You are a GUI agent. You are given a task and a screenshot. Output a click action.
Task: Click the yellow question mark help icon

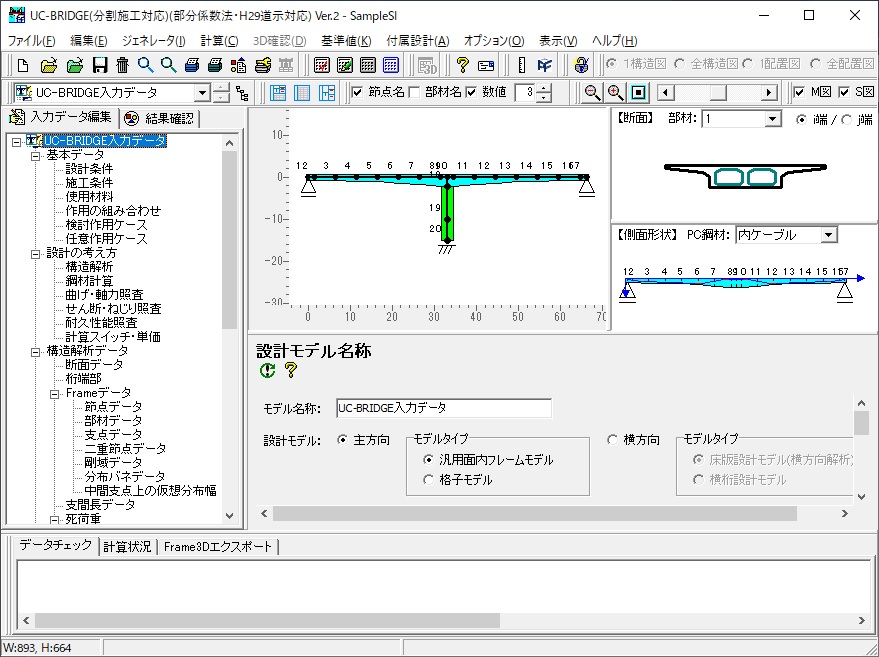[x=462, y=65]
